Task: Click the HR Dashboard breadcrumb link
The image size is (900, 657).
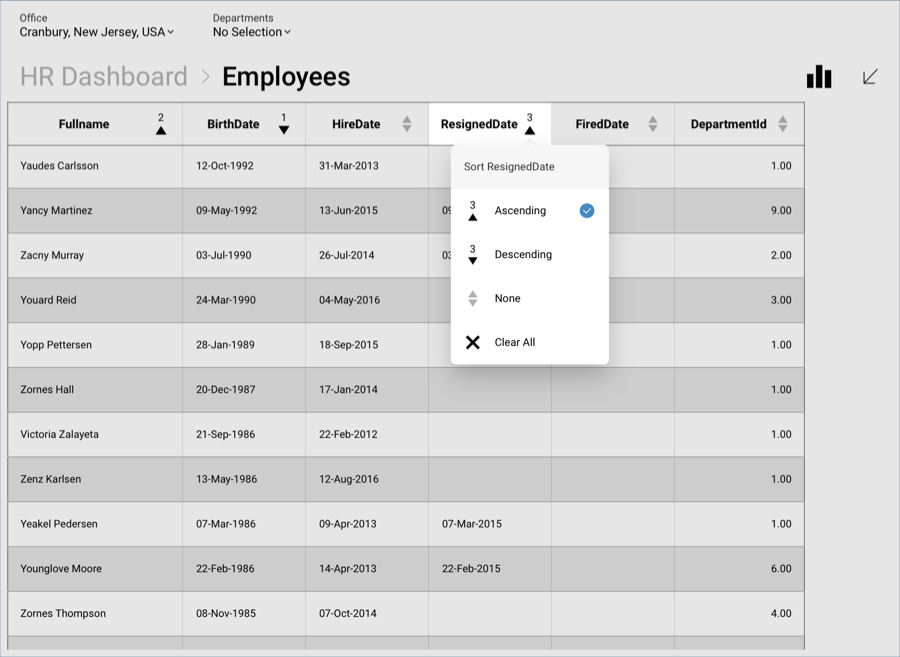Action: 104,77
